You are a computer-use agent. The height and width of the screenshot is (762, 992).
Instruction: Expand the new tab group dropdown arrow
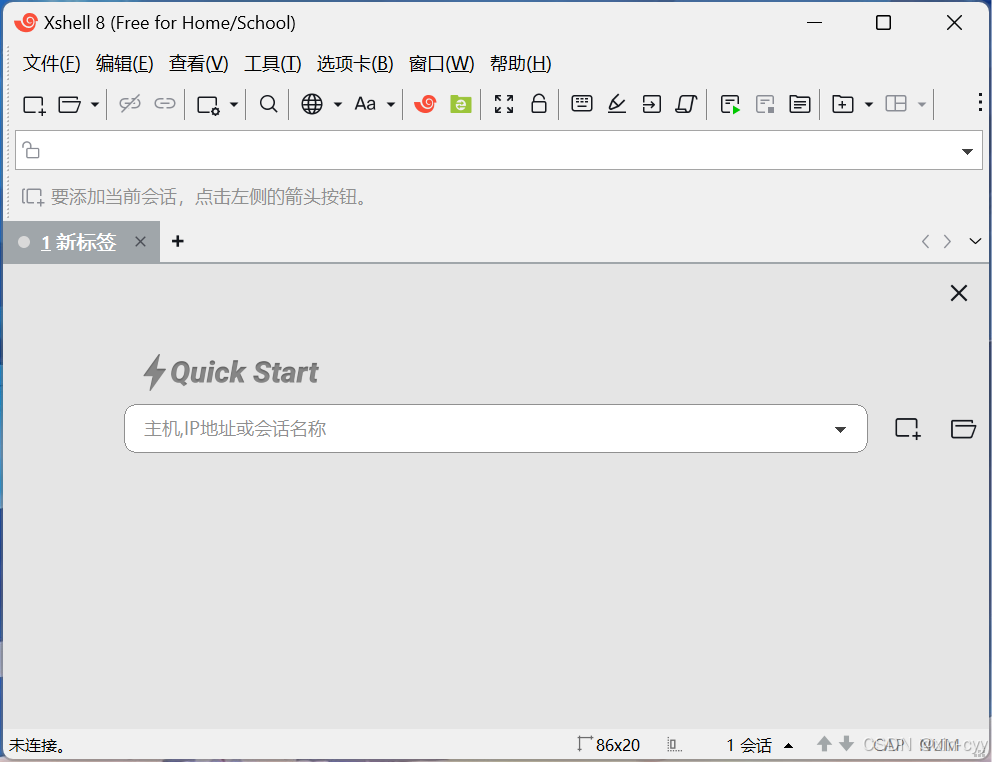(x=869, y=104)
